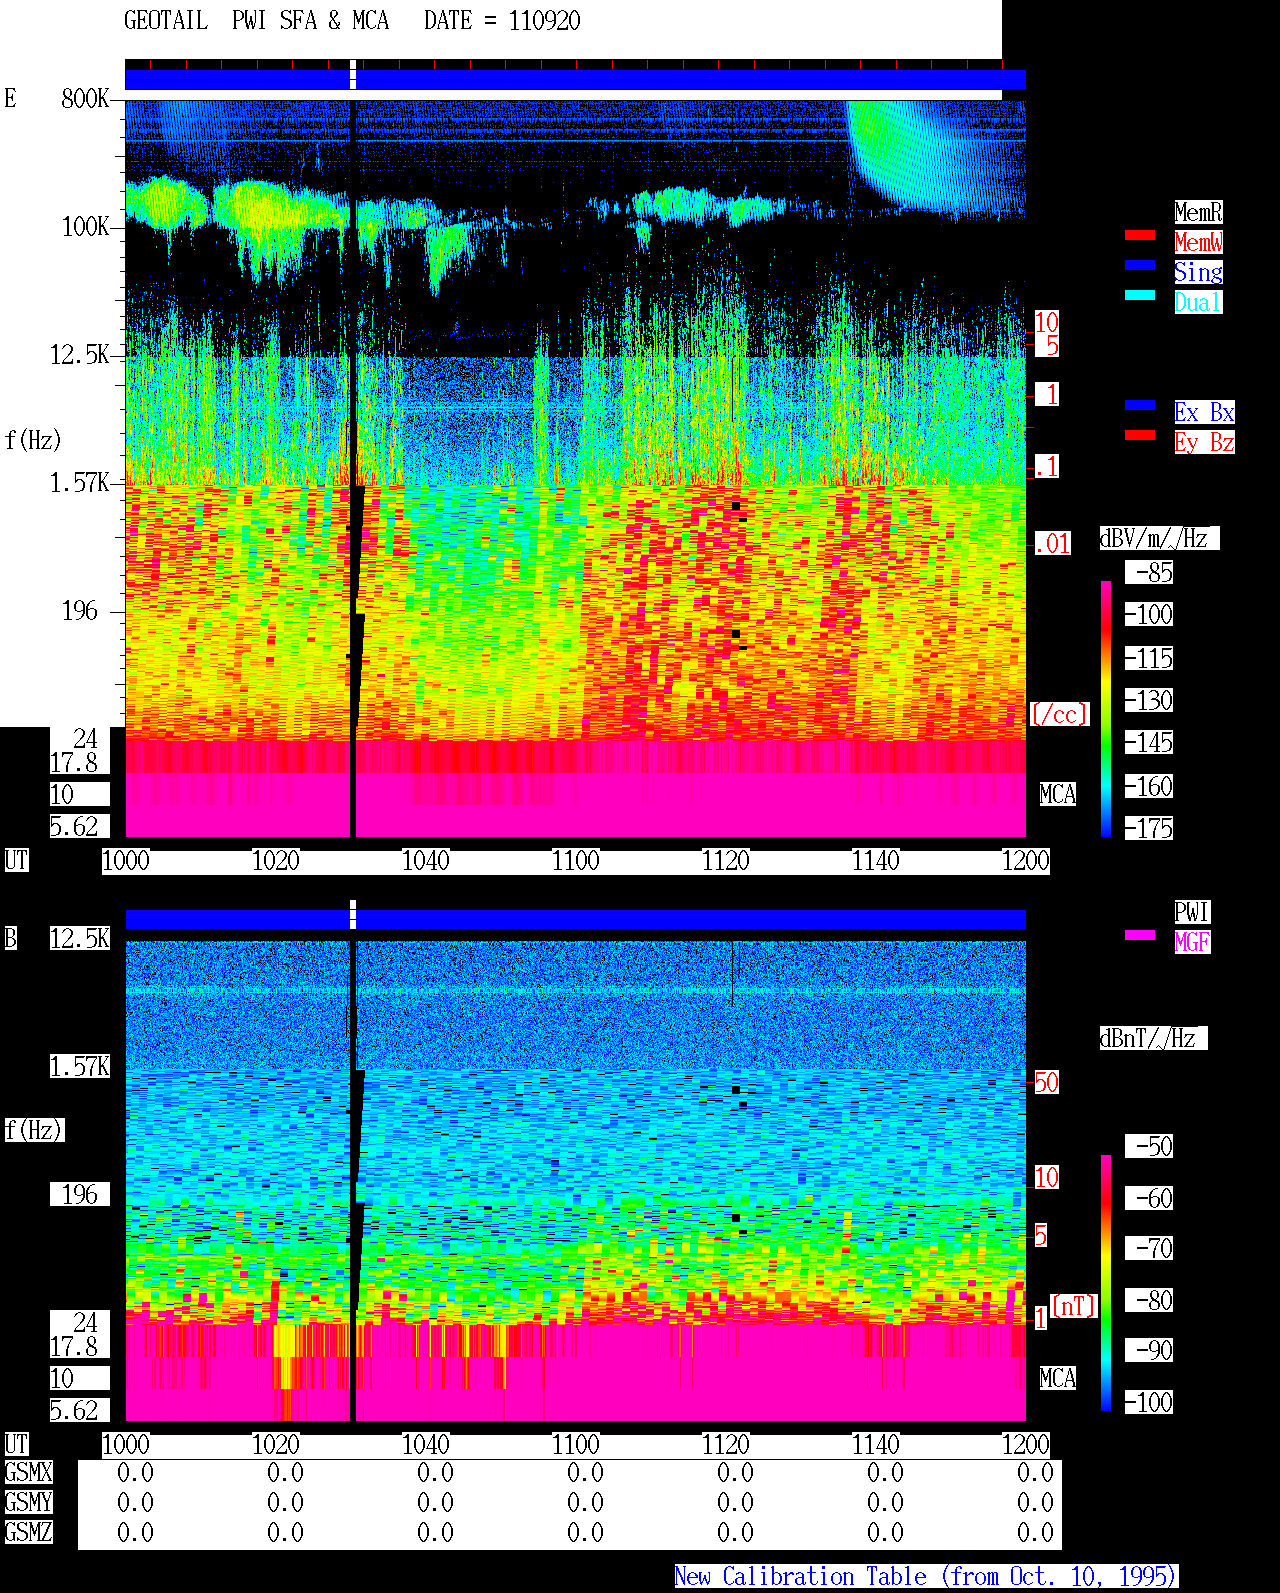Click the GEOTAIL PWI SFA & MCA title

pyautogui.click(x=256, y=21)
